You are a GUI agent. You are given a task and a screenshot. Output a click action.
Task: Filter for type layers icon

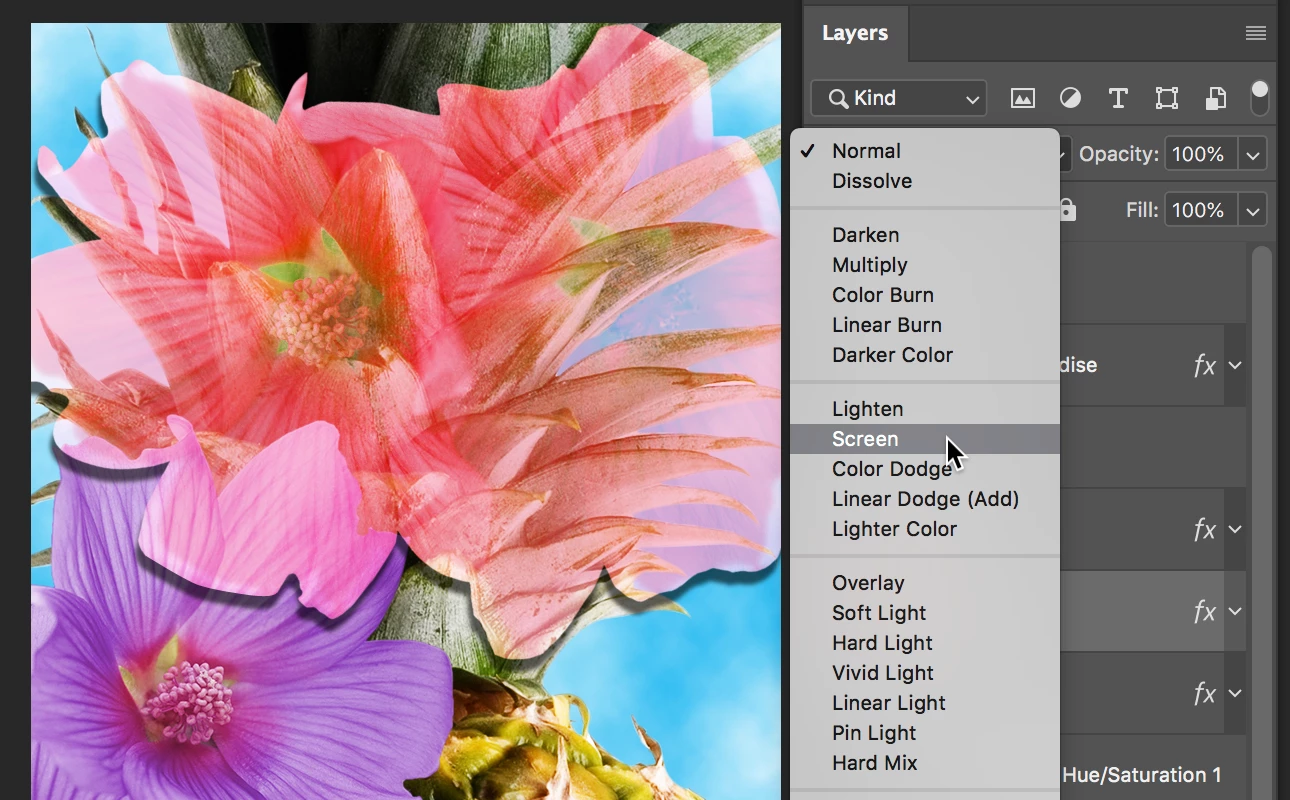1118,98
